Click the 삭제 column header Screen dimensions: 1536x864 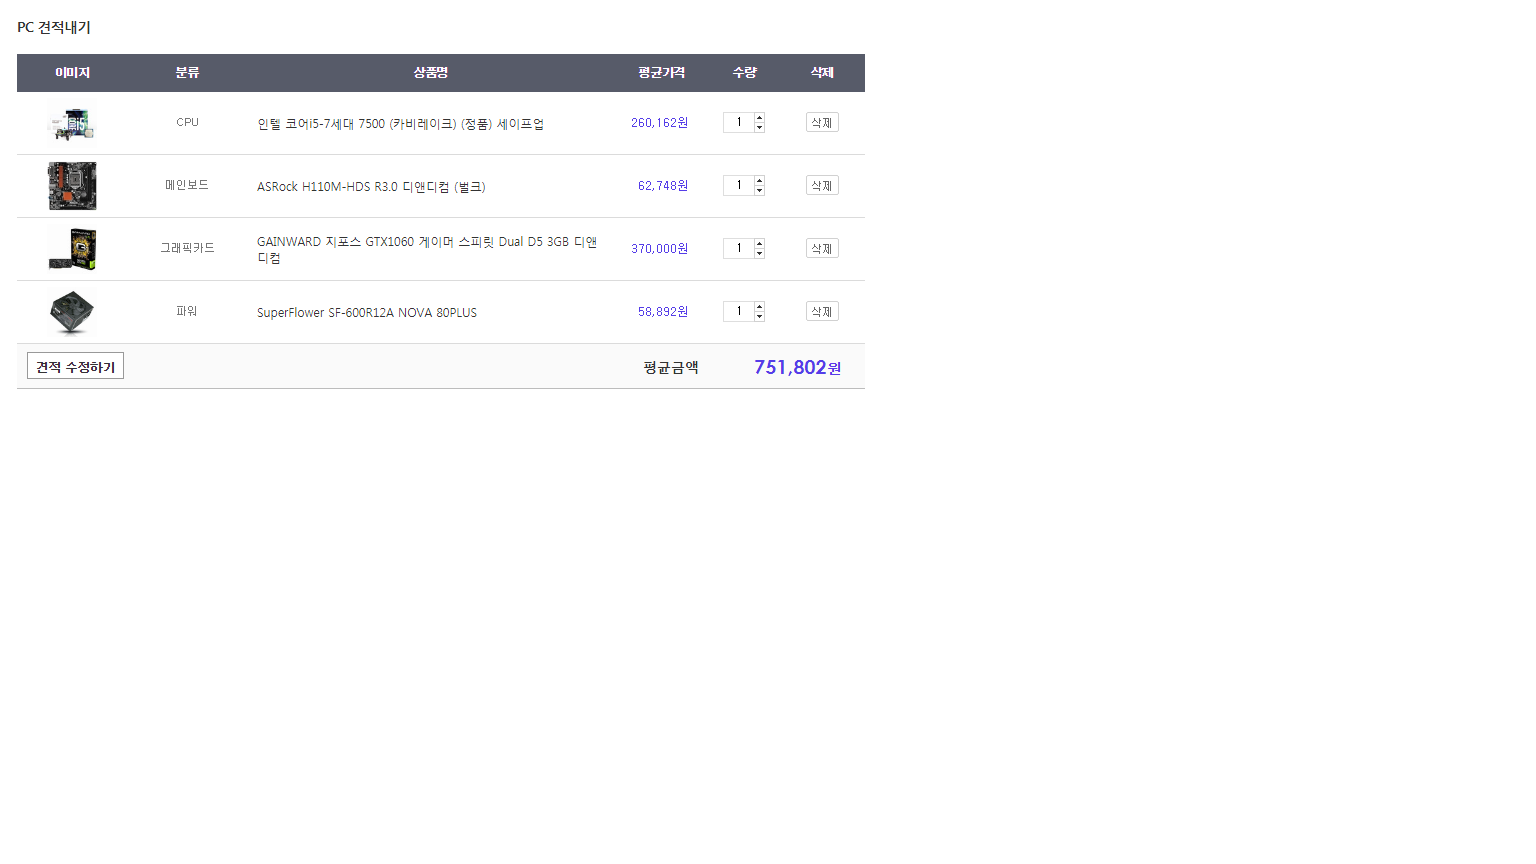(822, 73)
